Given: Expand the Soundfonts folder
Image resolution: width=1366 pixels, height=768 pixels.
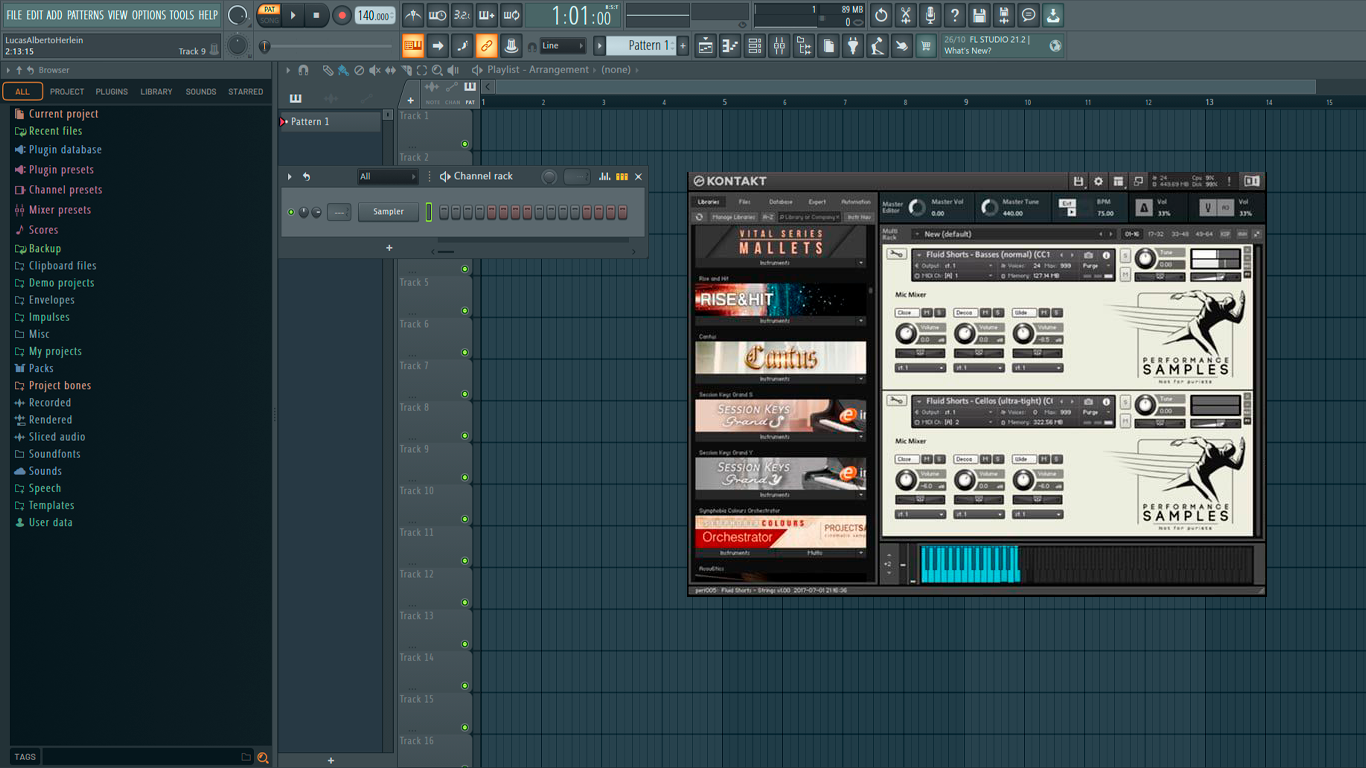Looking at the screenshot, I should point(54,454).
